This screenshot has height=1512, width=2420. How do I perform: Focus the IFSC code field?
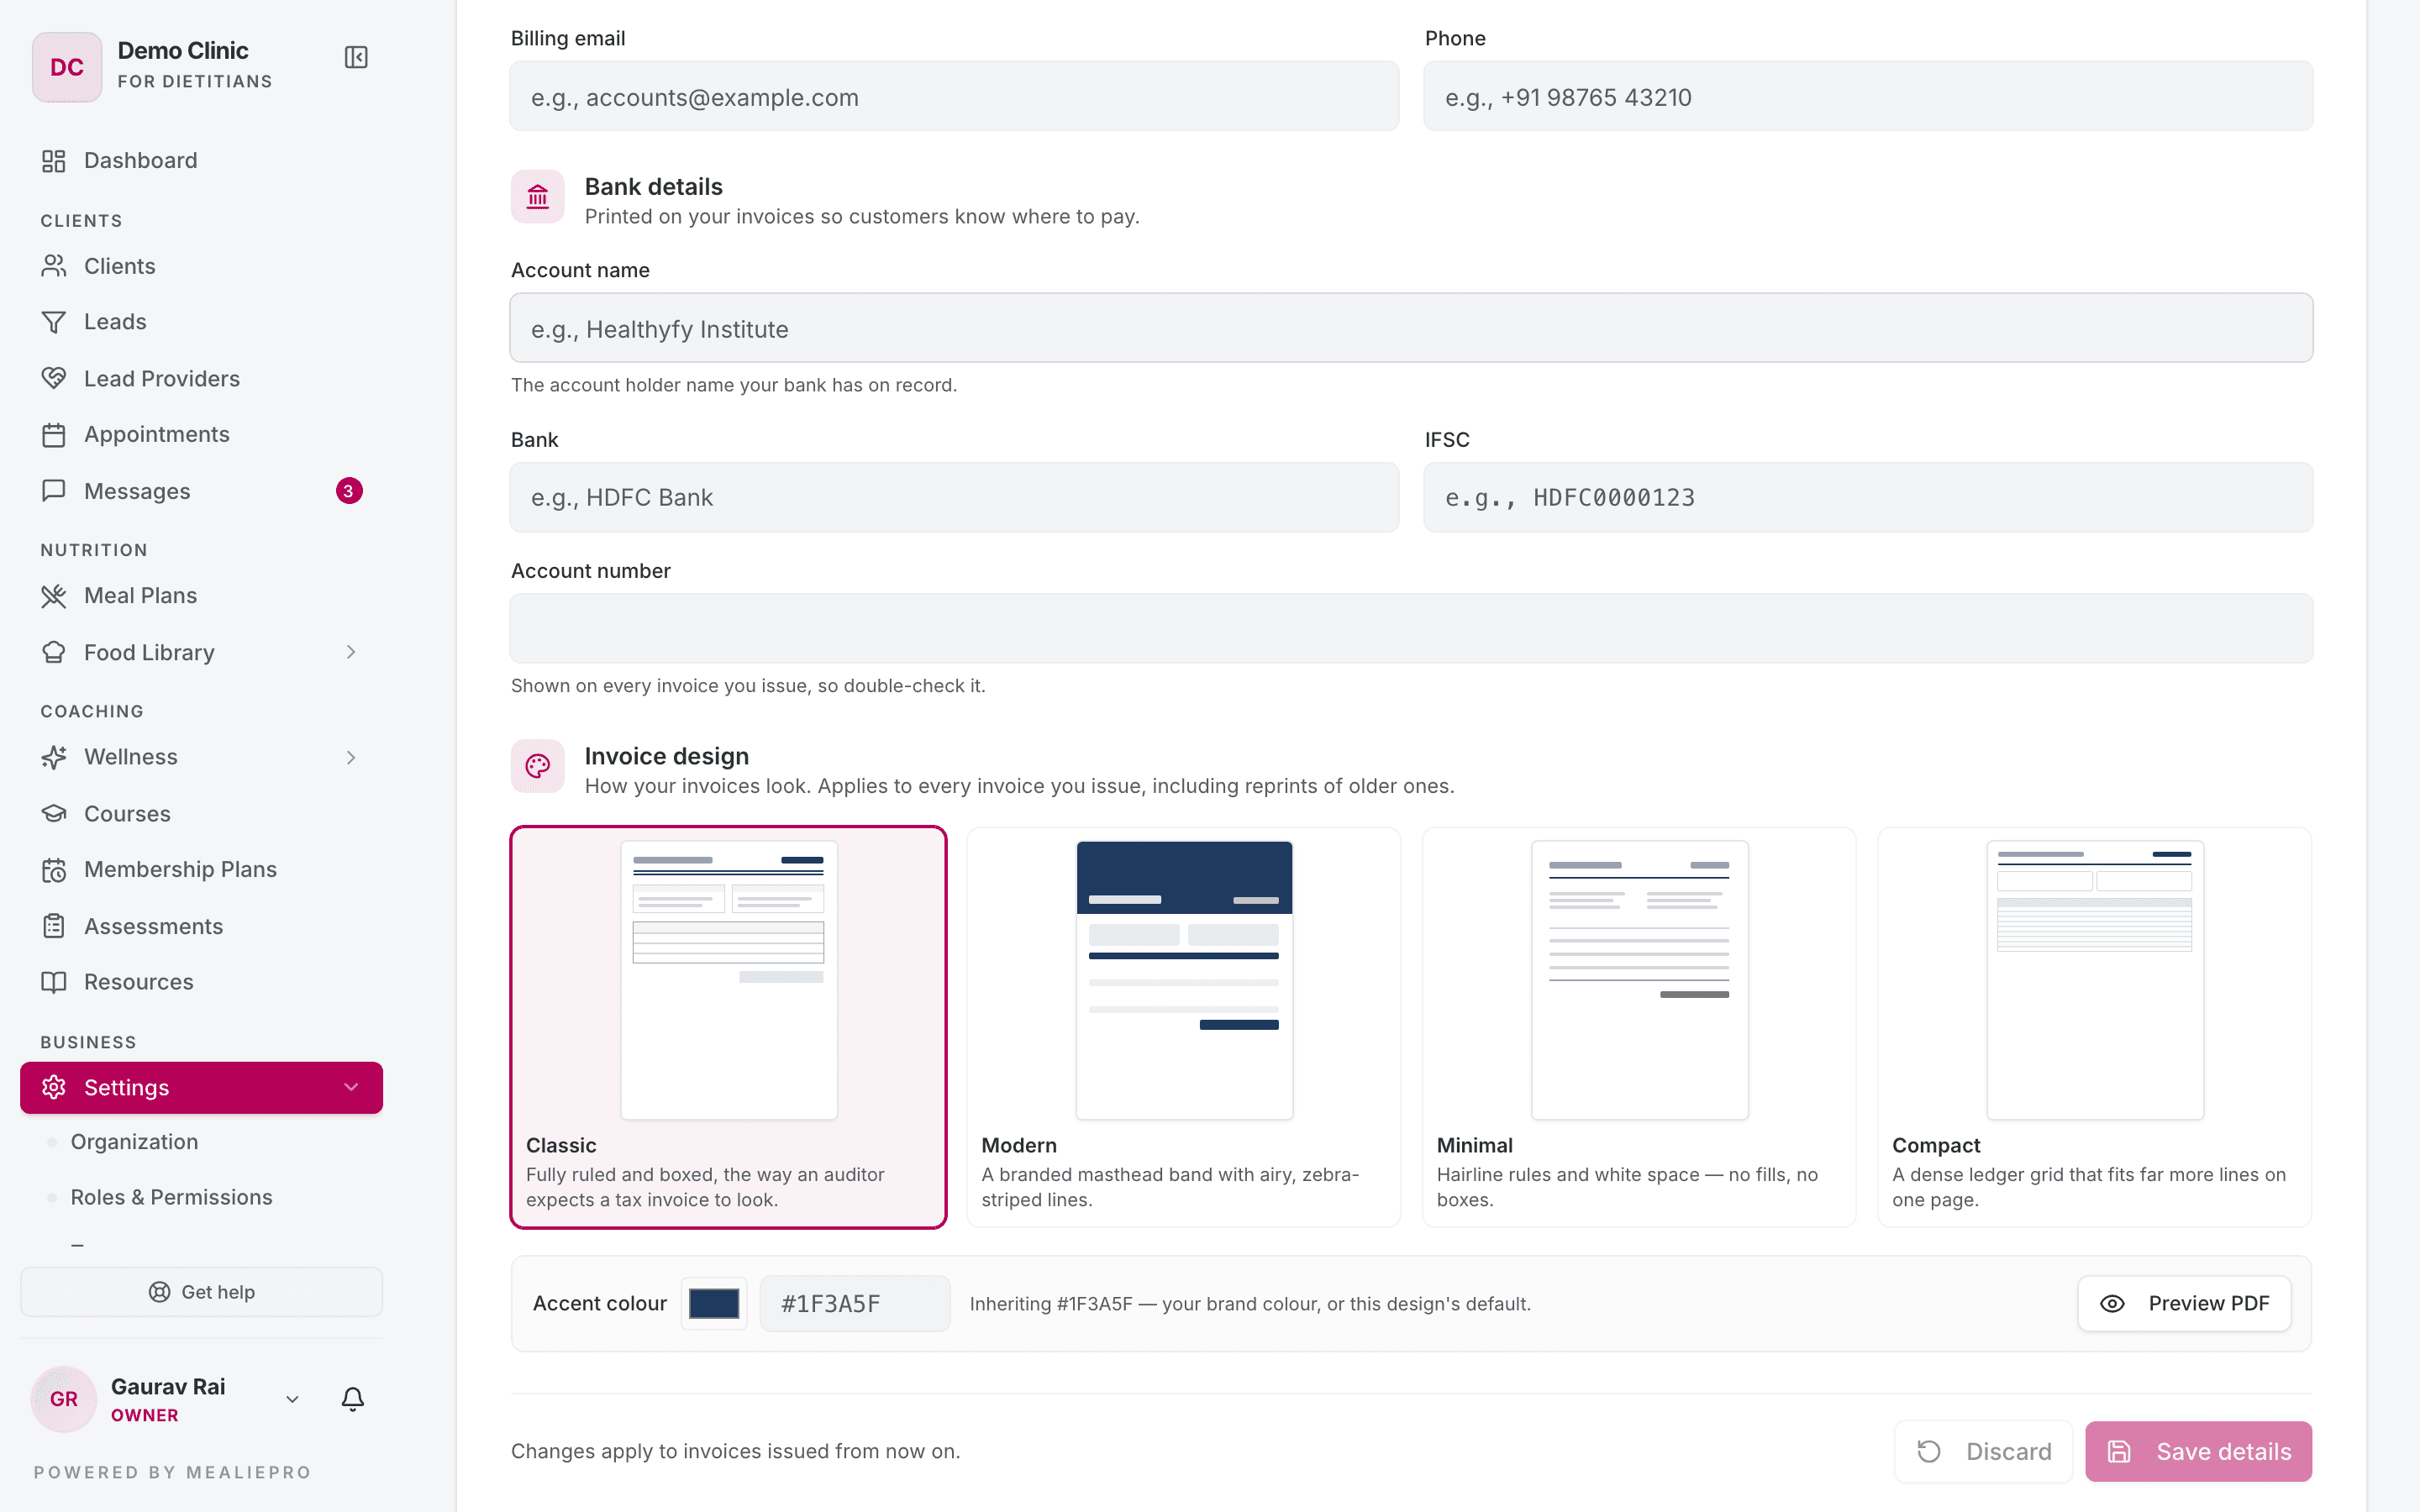pyautogui.click(x=1868, y=497)
